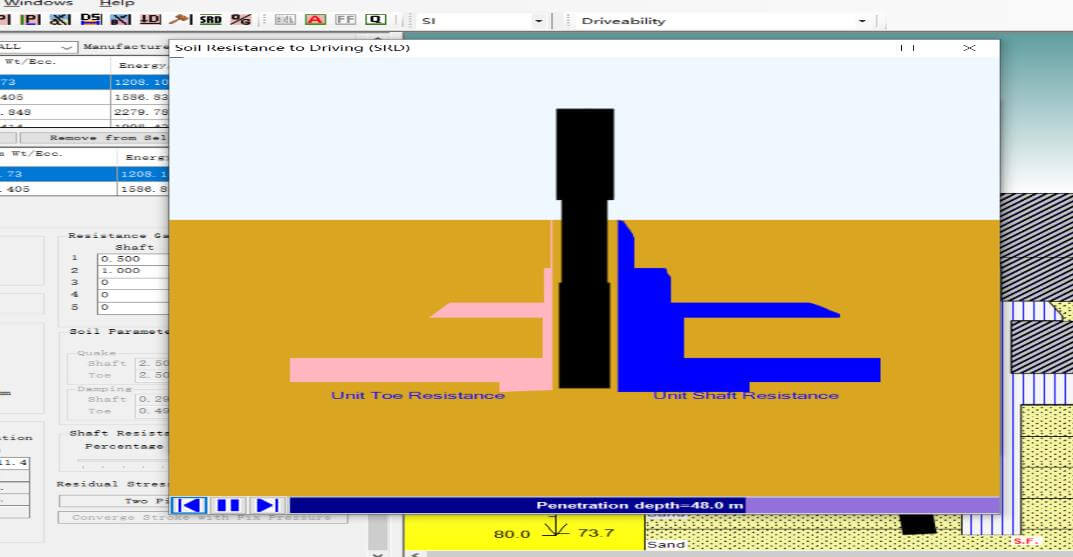The image size is (1073, 557).
Task: Select hammer row with energy 1208.10
Action: pyautogui.click(x=84, y=82)
